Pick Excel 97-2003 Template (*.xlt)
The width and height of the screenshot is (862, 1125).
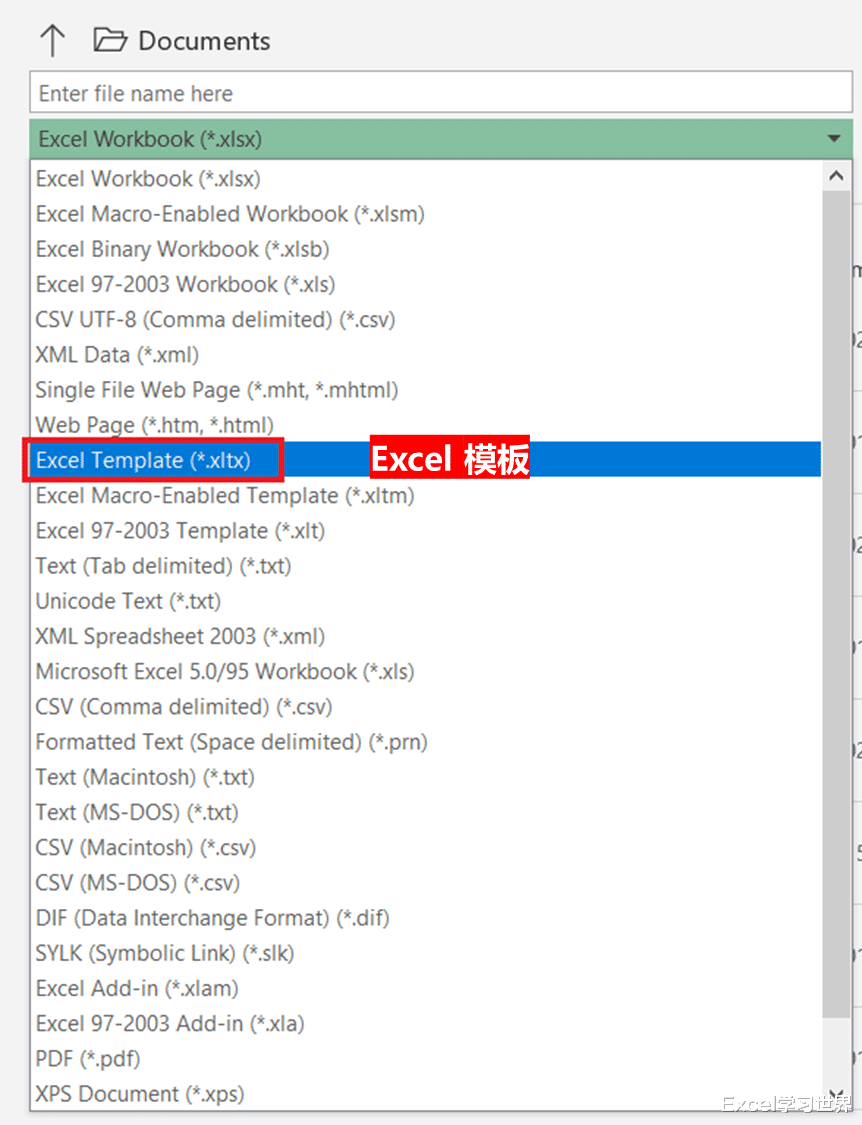[x=426, y=530]
